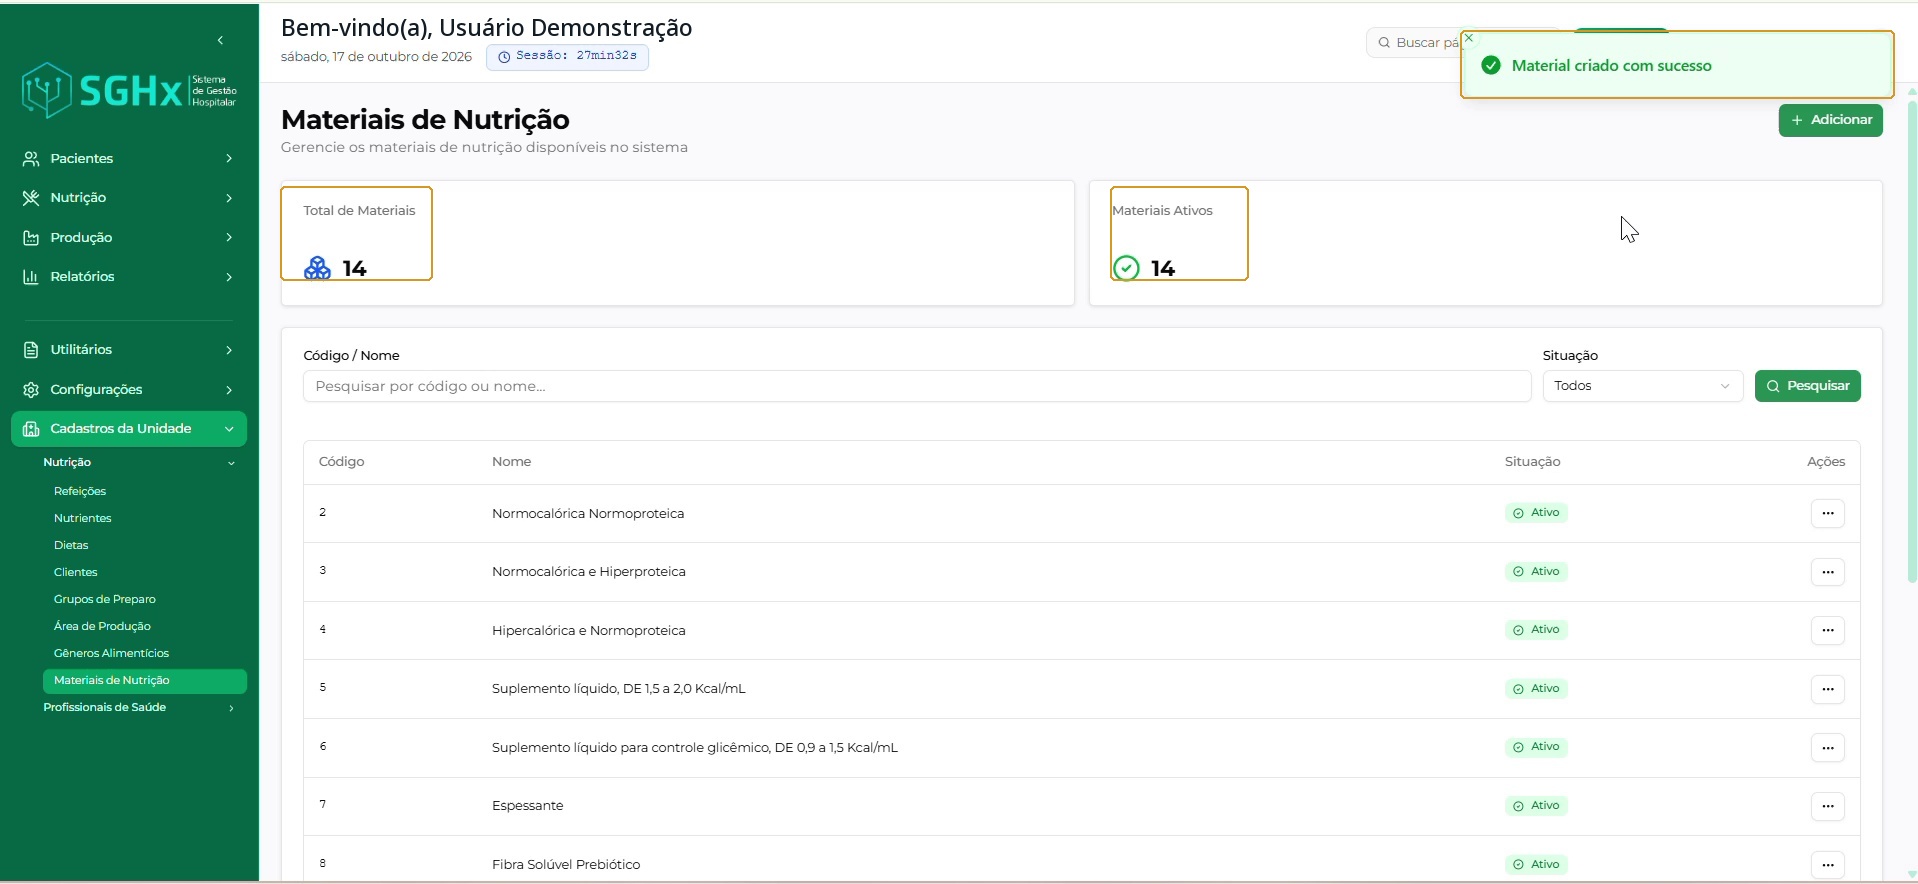Expand the Pacientes menu chevron
Viewport: 1918px width, 884px height.
tap(229, 159)
